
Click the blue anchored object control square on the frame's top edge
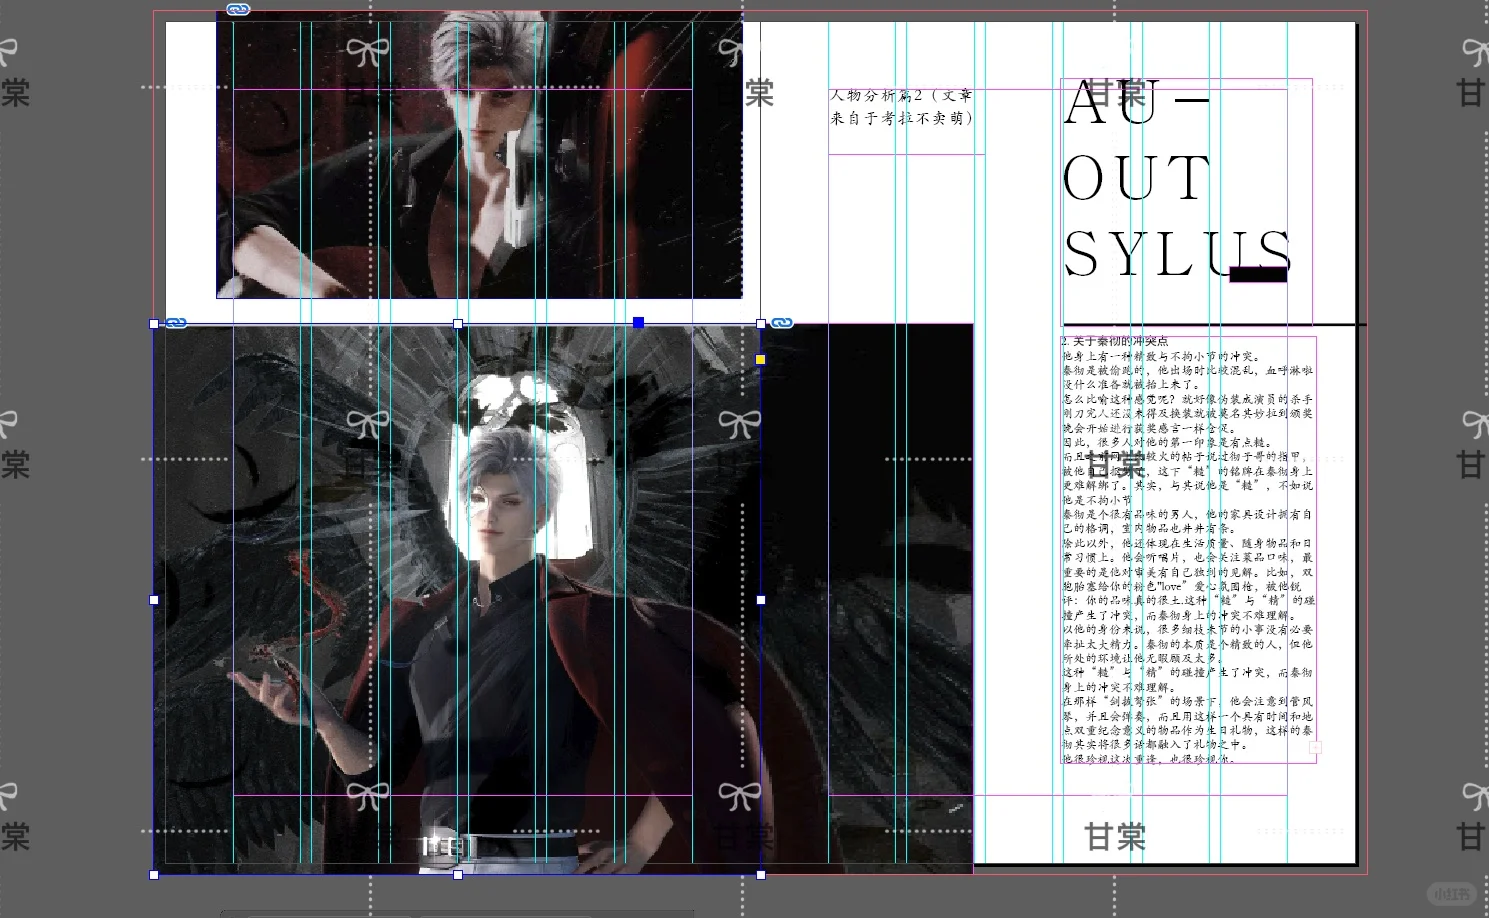click(638, 322)
